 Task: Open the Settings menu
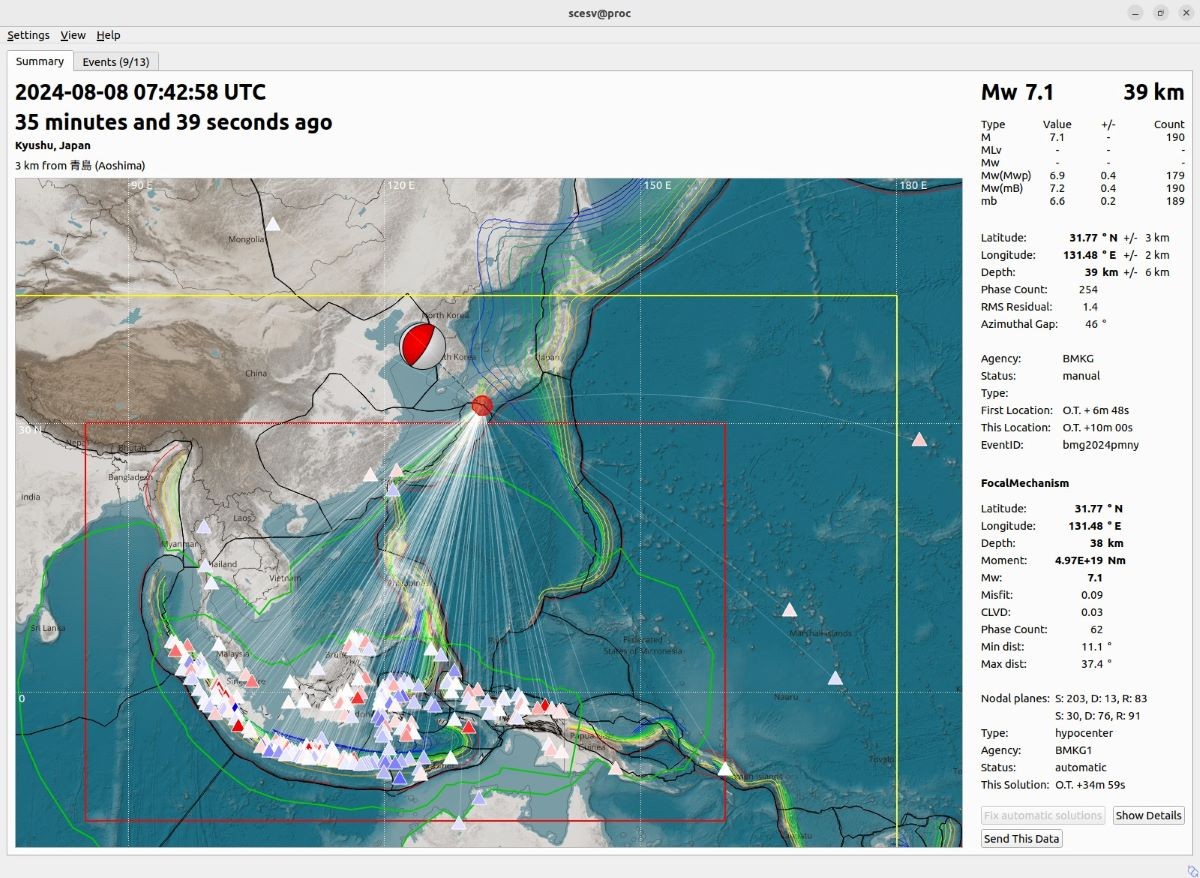click(28, 35)
